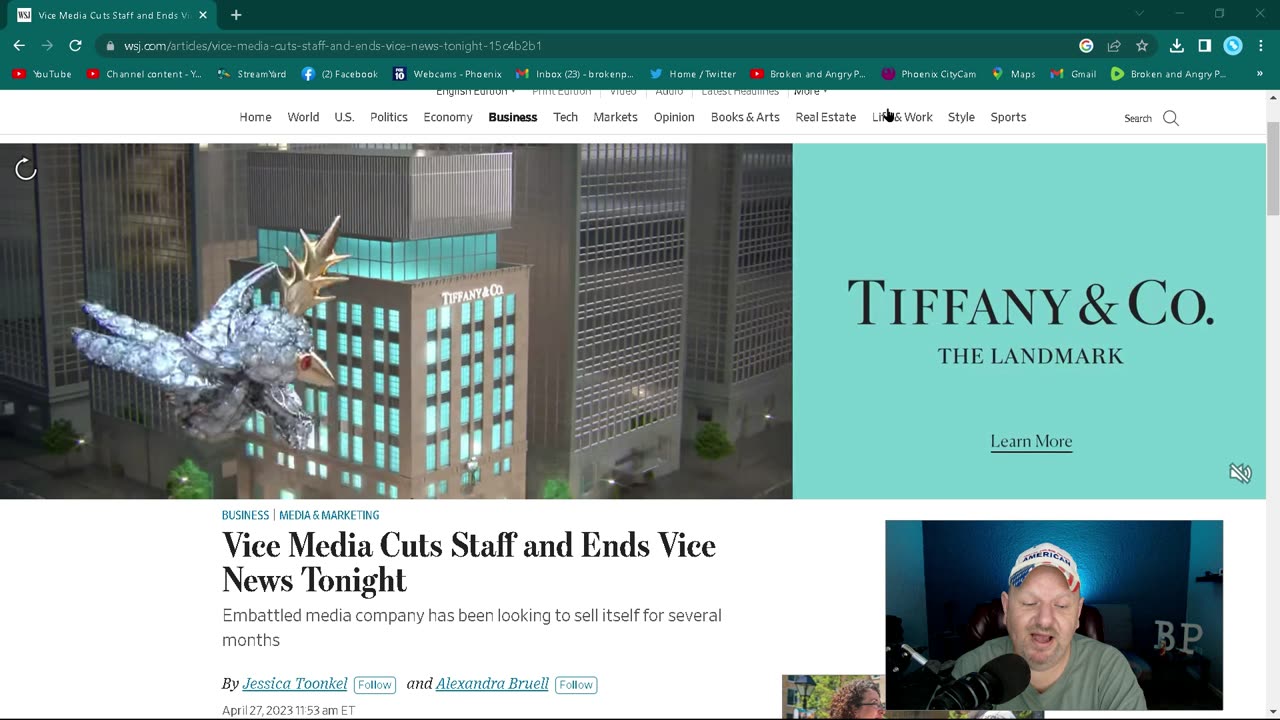Open the tab search dropdown arrow
Screen dimensions: 1280x720
(x=1139, y=14)
